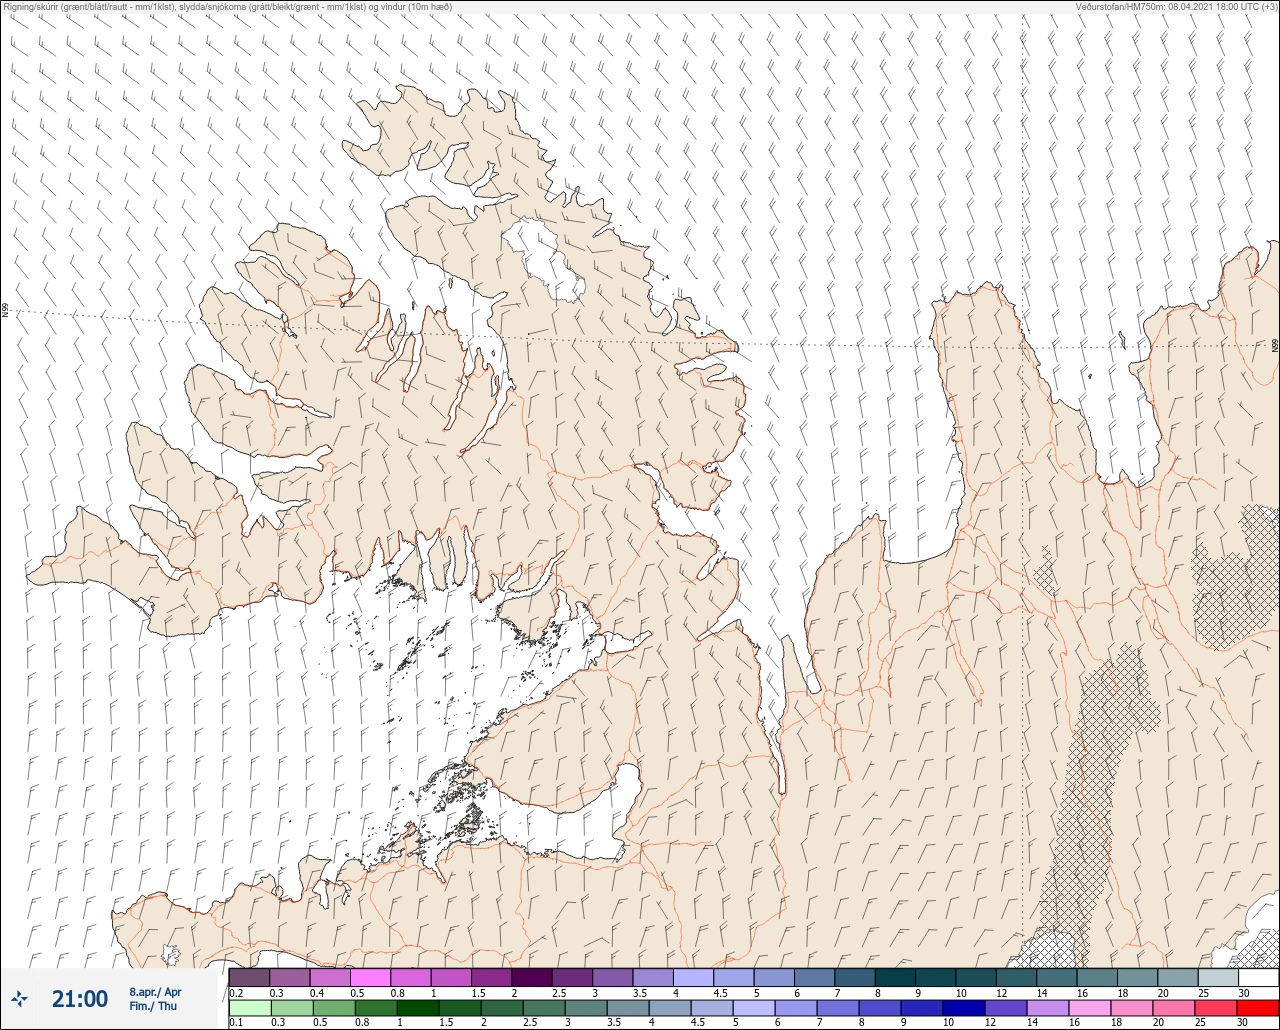
Task: Select the white 30 swatch ending upper legend
Action: pos(1258,977)
